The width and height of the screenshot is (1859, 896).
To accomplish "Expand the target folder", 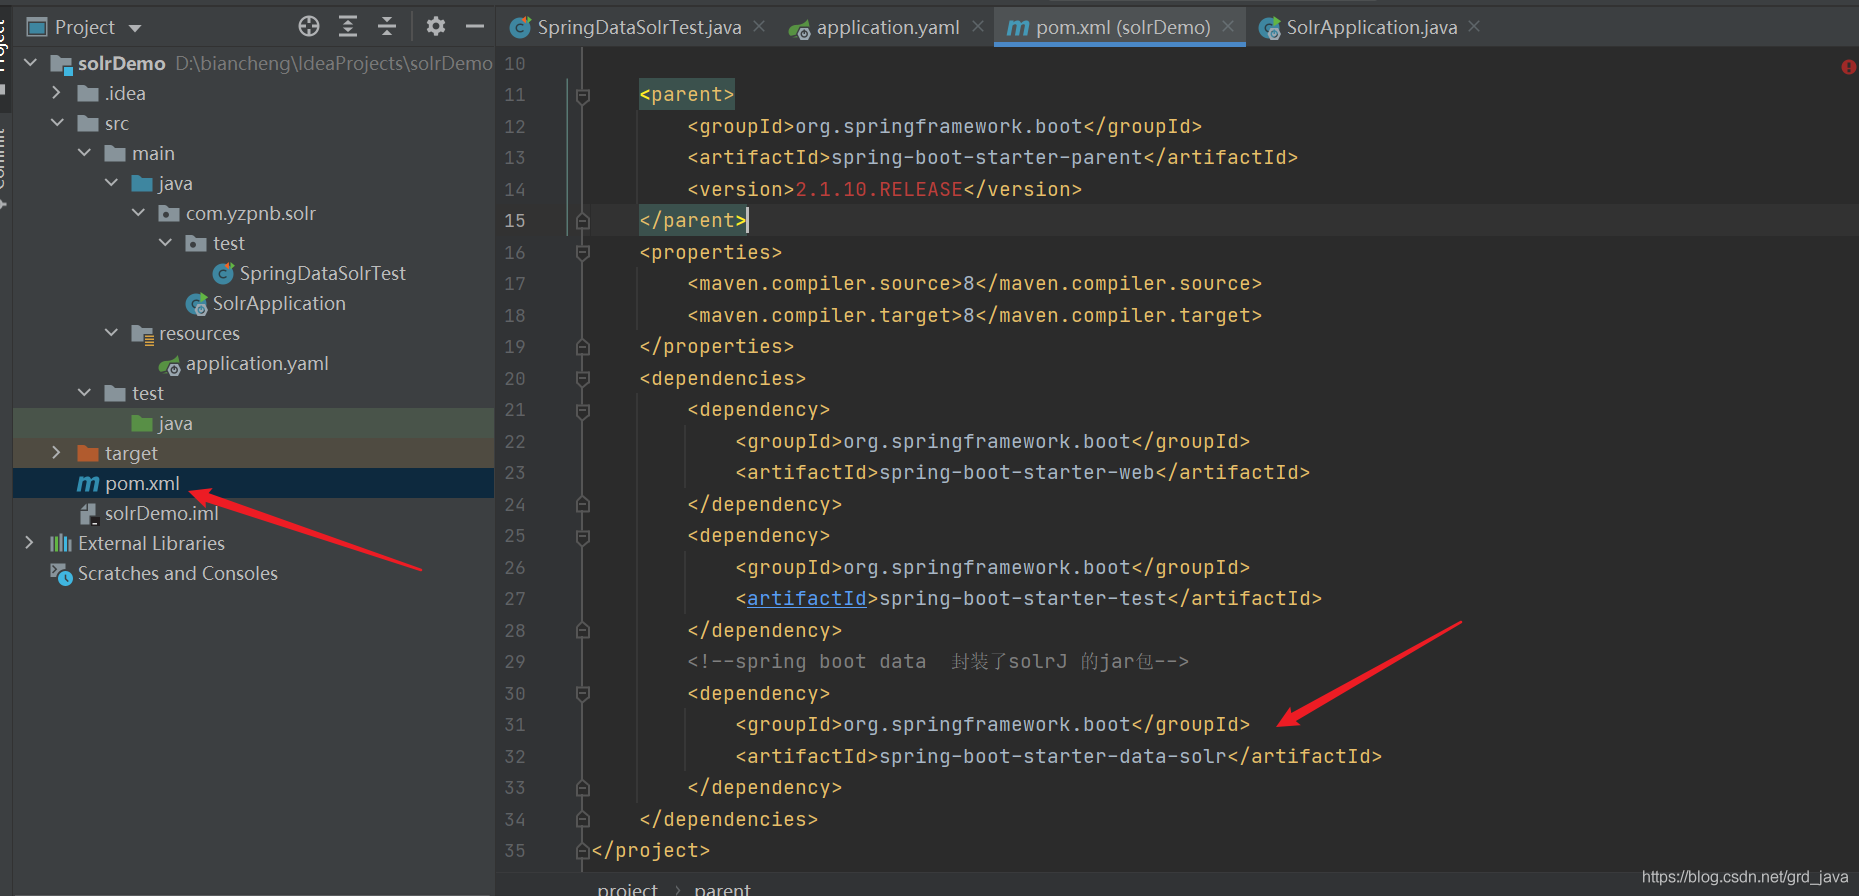I will [57, 453].
